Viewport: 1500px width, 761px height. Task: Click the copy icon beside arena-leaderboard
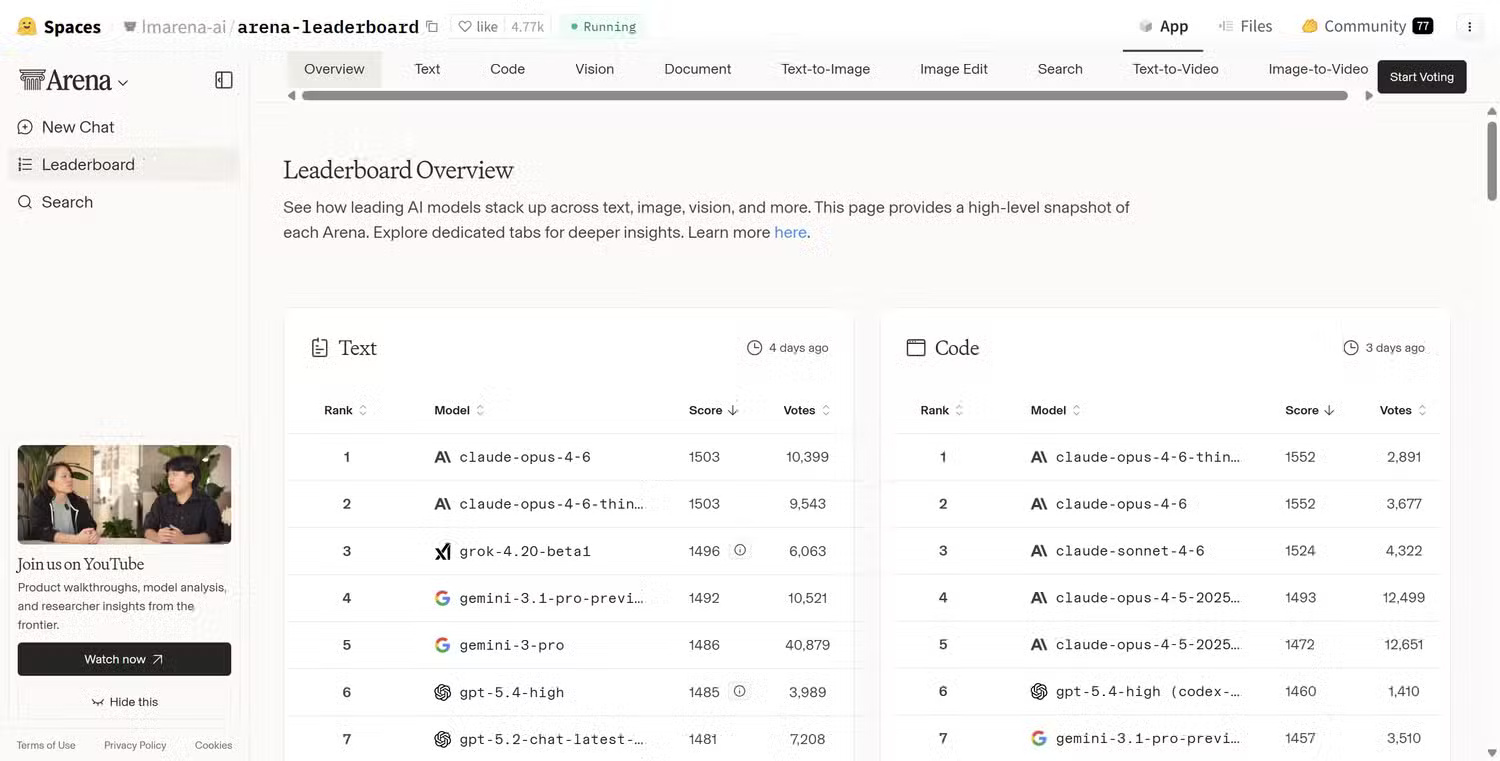(432, 27)
